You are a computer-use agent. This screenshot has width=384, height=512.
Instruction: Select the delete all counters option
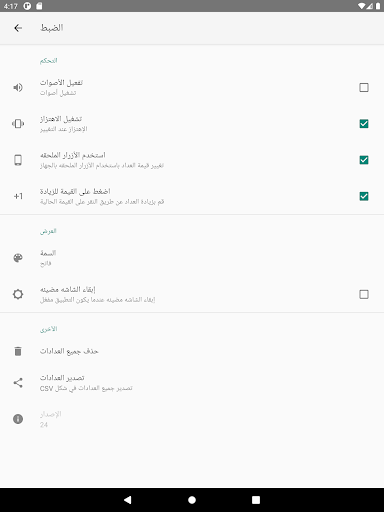(x=192, y=351)
